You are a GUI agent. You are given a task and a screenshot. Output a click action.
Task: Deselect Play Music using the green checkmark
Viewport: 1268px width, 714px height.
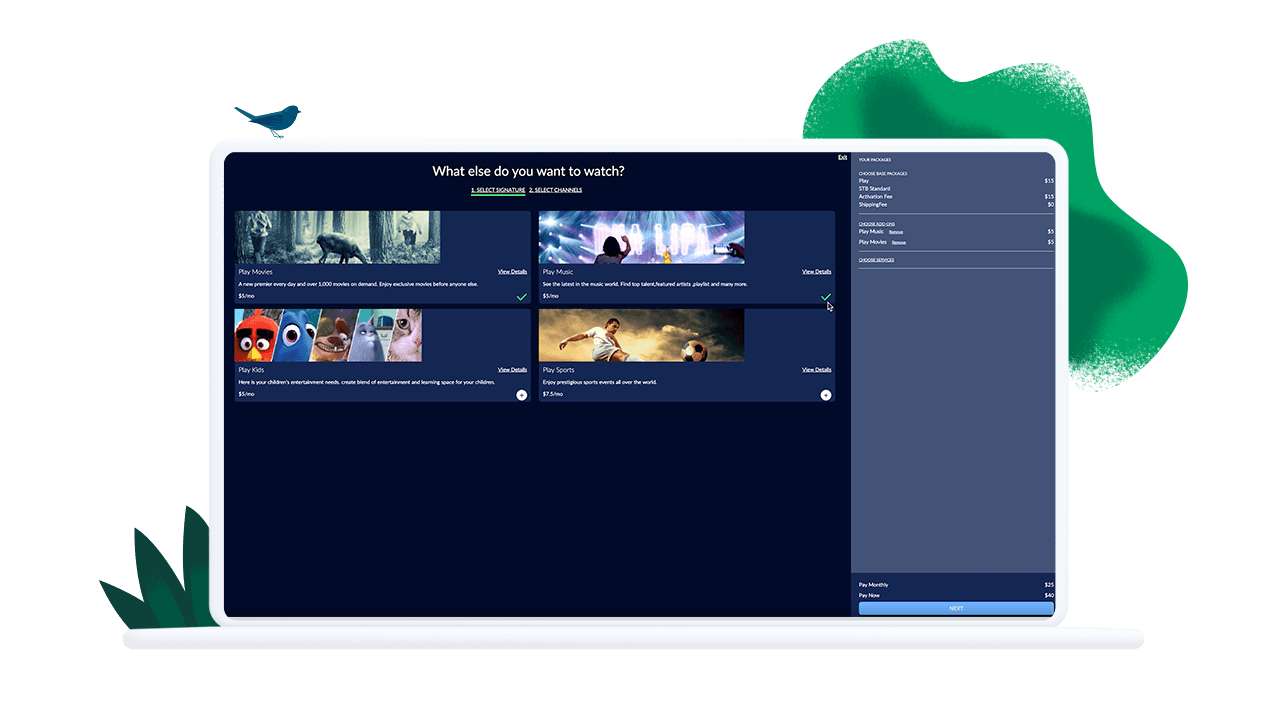pyautogui.click(x=825, y=297)
